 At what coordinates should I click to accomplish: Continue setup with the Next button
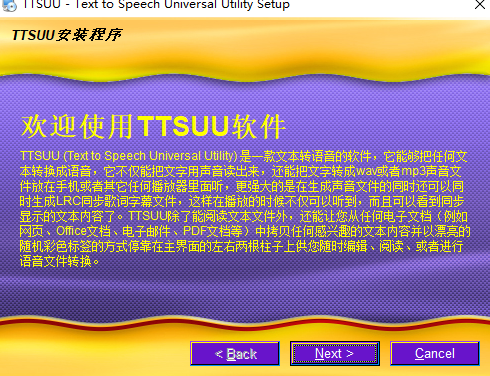(335, 354)
